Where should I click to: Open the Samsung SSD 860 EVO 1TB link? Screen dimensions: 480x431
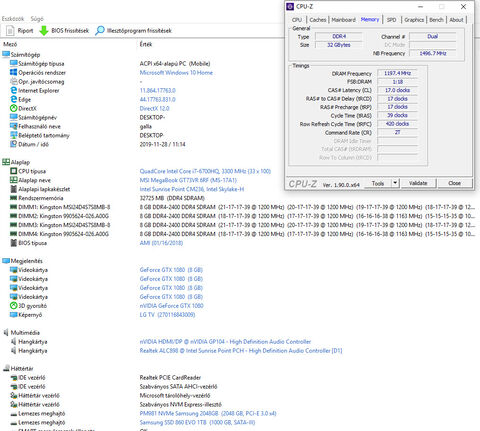click(x=197, y=422)
